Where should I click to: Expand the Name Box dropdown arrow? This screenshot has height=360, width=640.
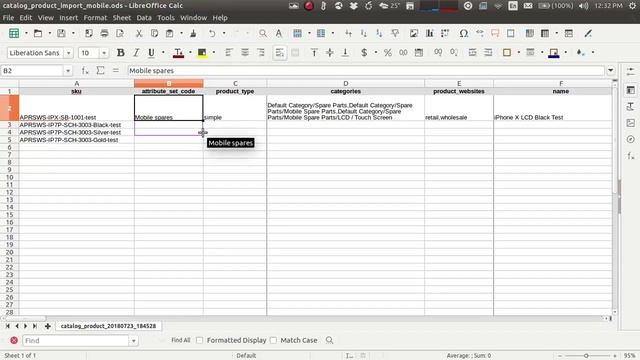coord(68,71)
